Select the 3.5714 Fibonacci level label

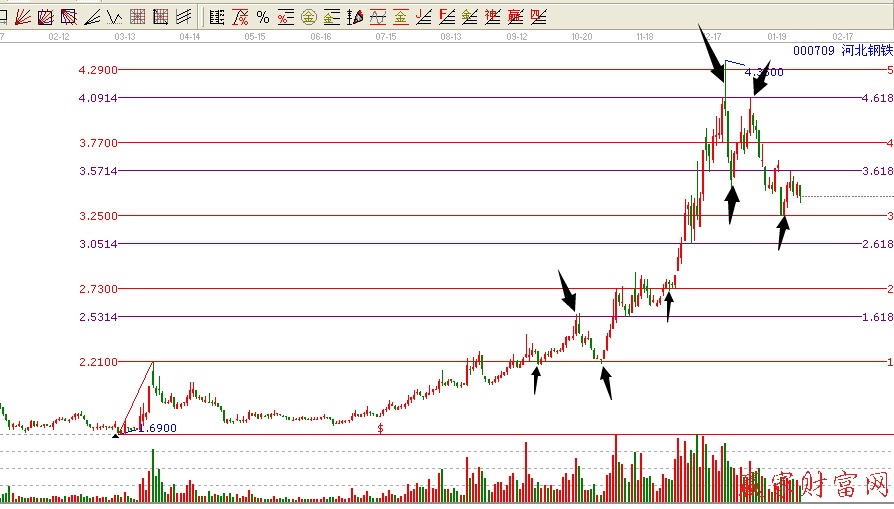click(98, 171)
